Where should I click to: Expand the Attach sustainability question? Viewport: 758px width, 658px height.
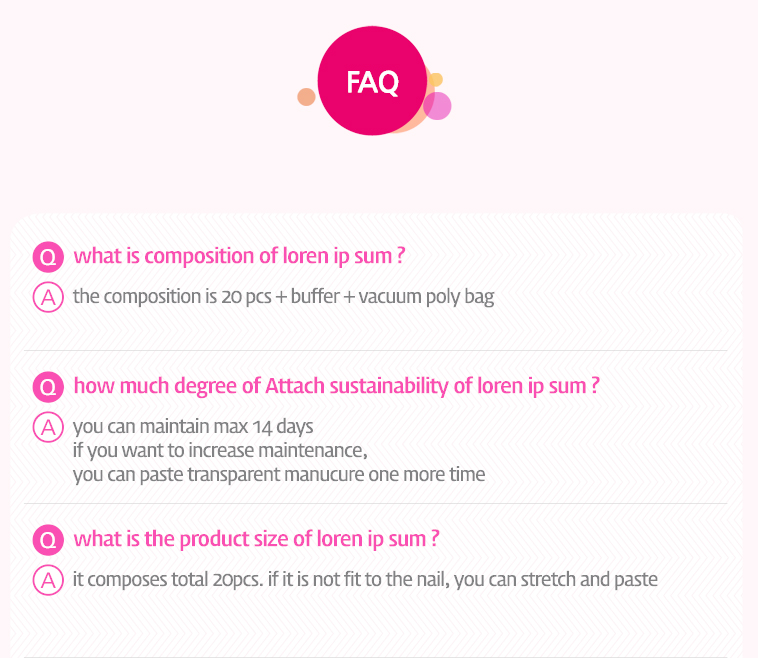(336, 386)
